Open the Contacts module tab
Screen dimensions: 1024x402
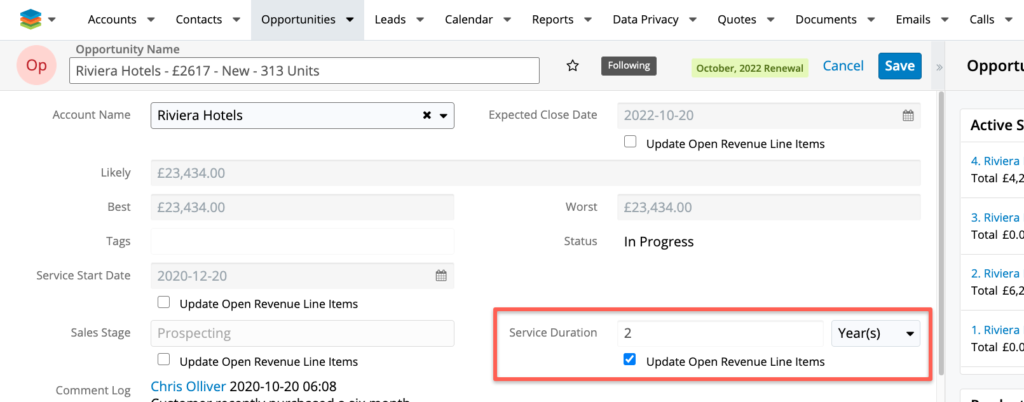[199, 20]
